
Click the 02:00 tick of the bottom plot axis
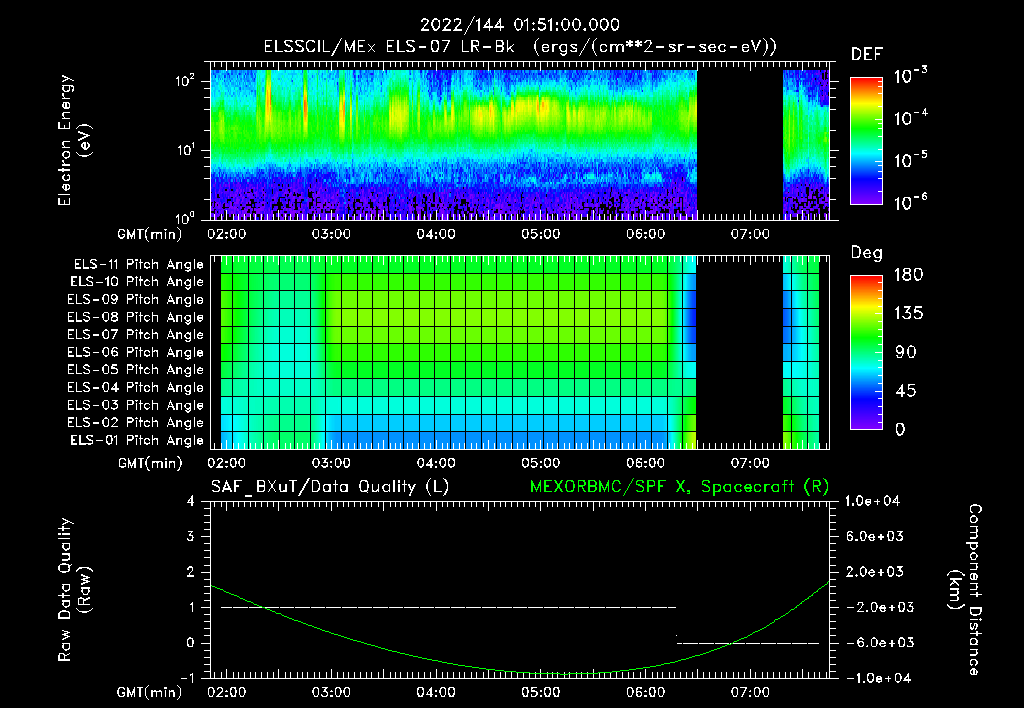pyautogui.click(x=227, y=692)
